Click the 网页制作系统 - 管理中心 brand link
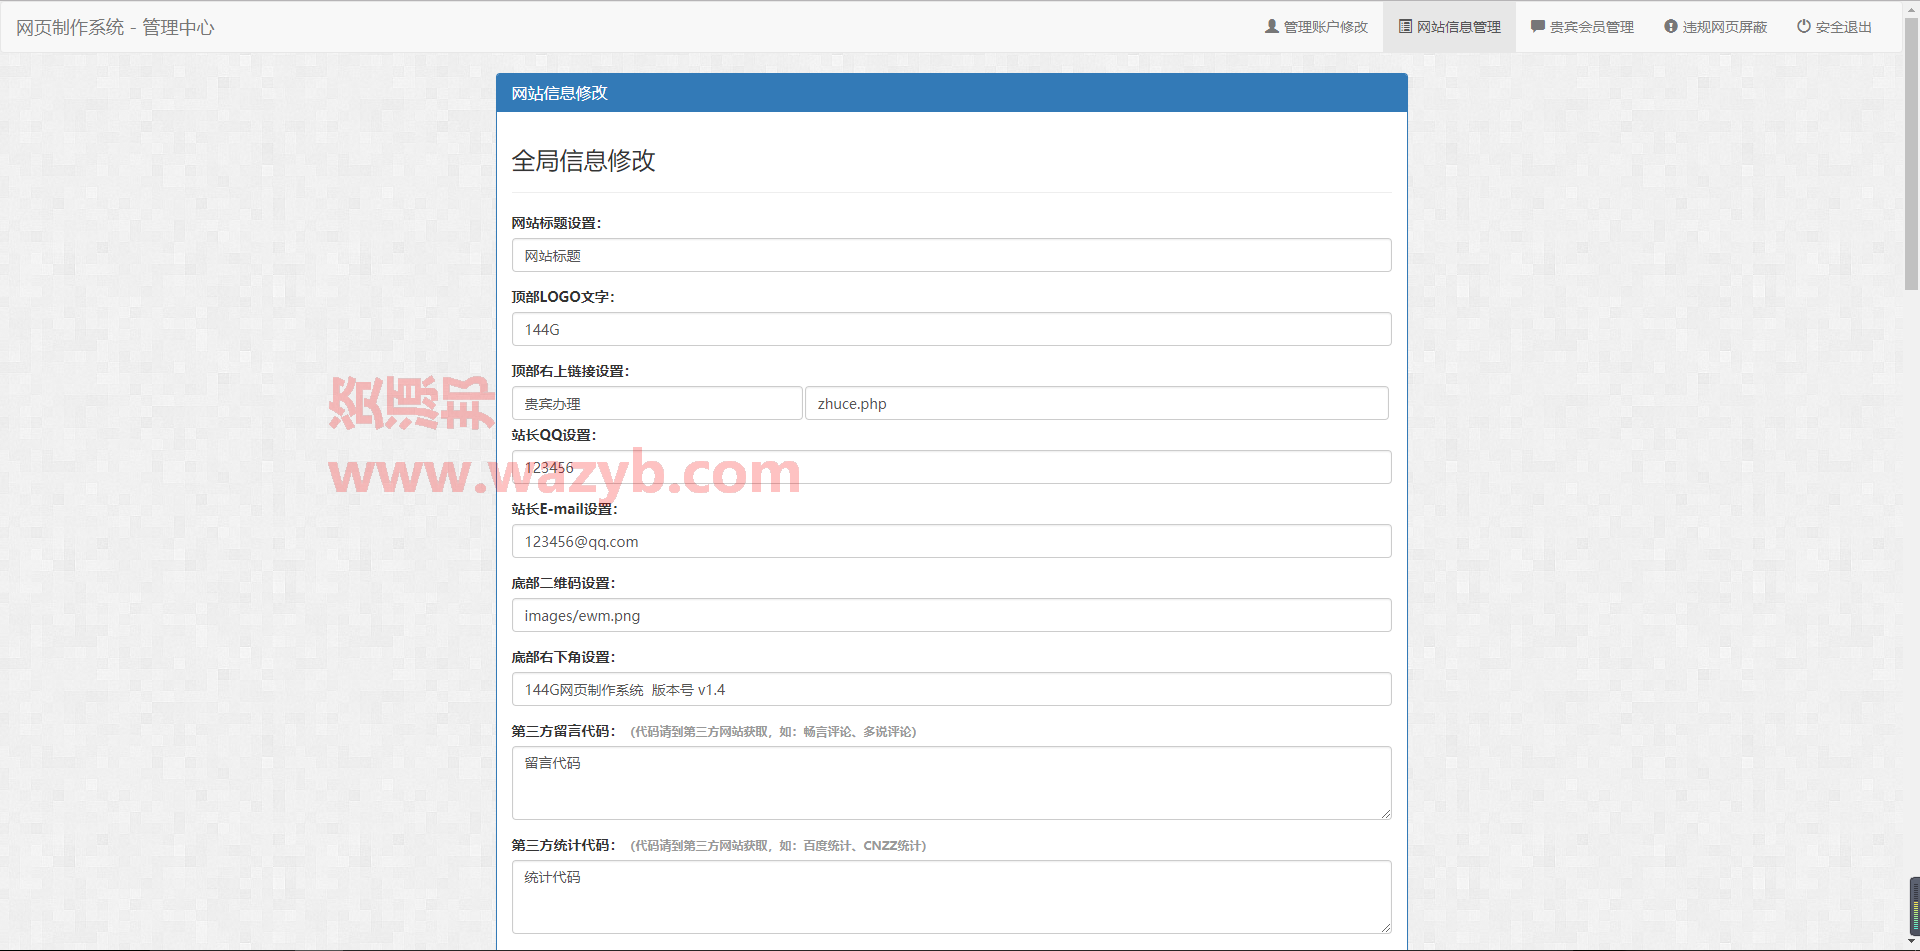The image size is (1920, 951). point(115,27)
